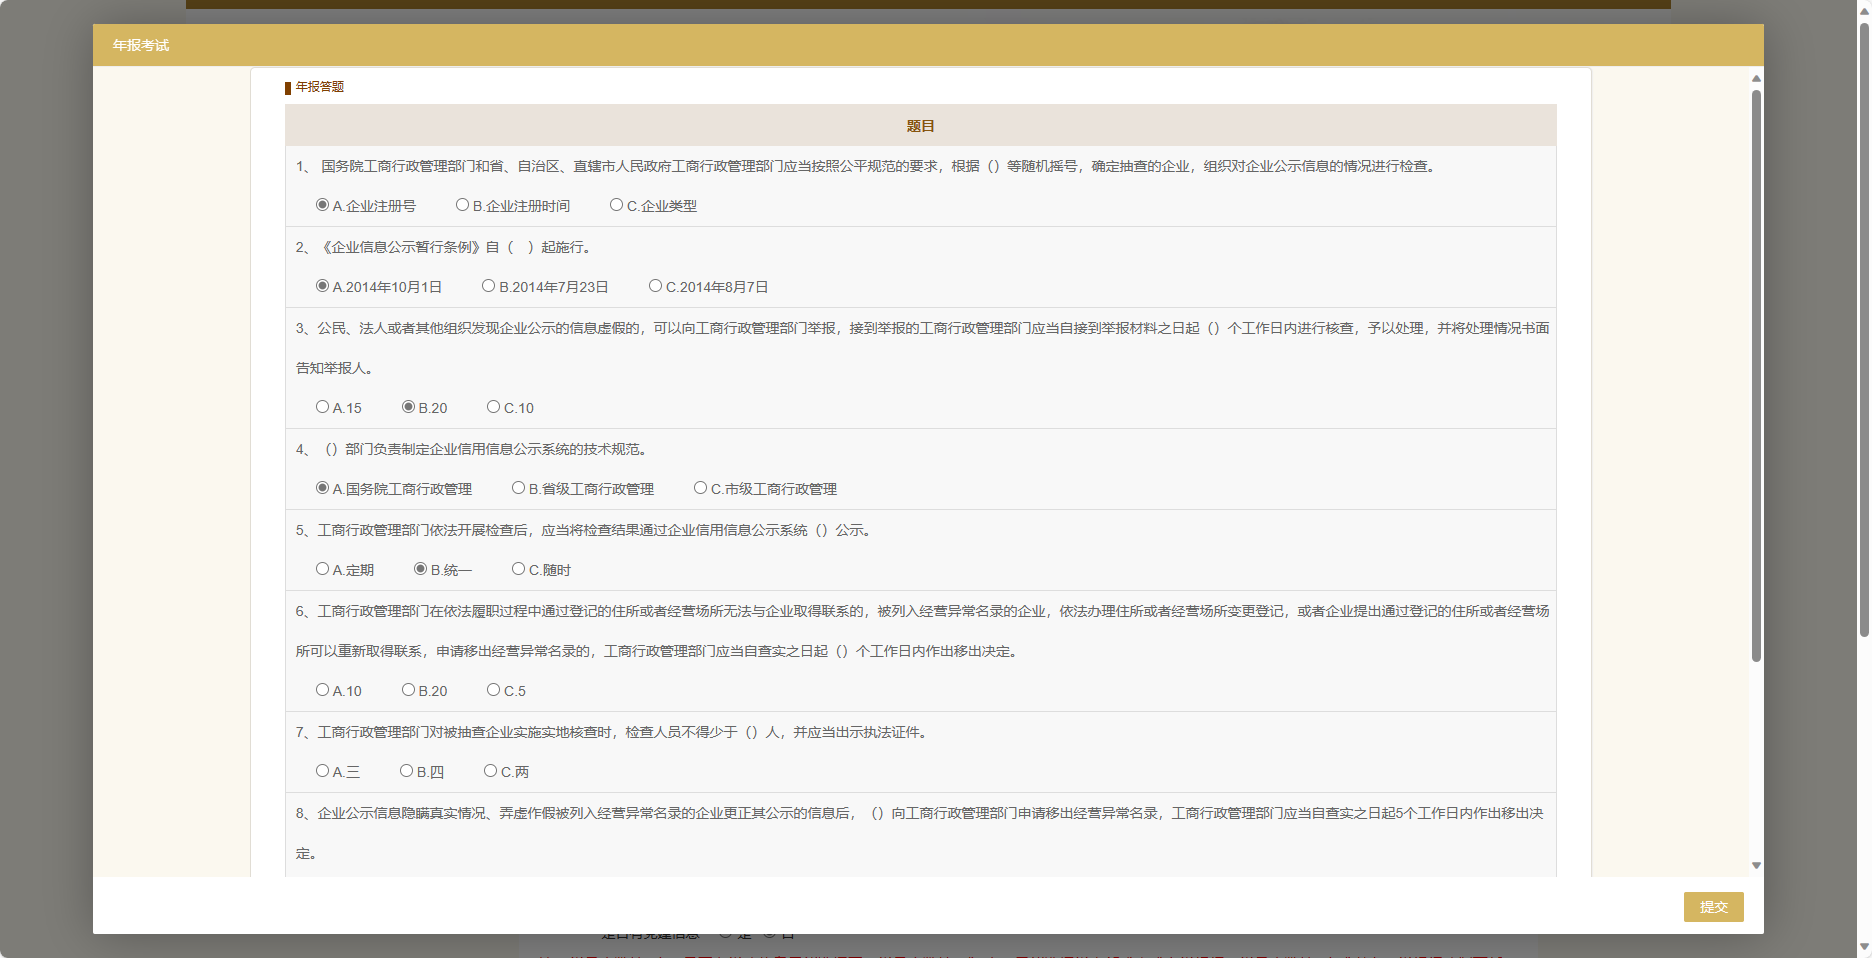Click the exam dialog scroll-down arrow

point(1756,866)
